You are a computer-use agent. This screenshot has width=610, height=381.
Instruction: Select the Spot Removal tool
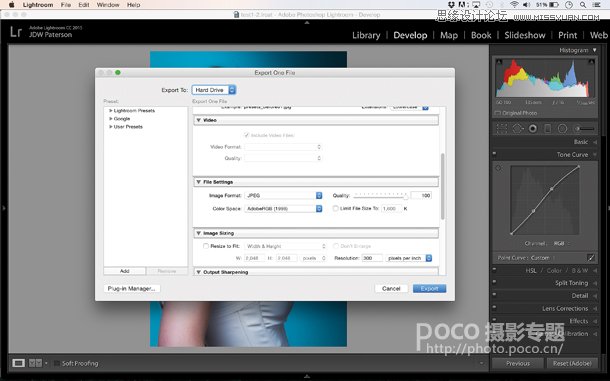[518, 128]
